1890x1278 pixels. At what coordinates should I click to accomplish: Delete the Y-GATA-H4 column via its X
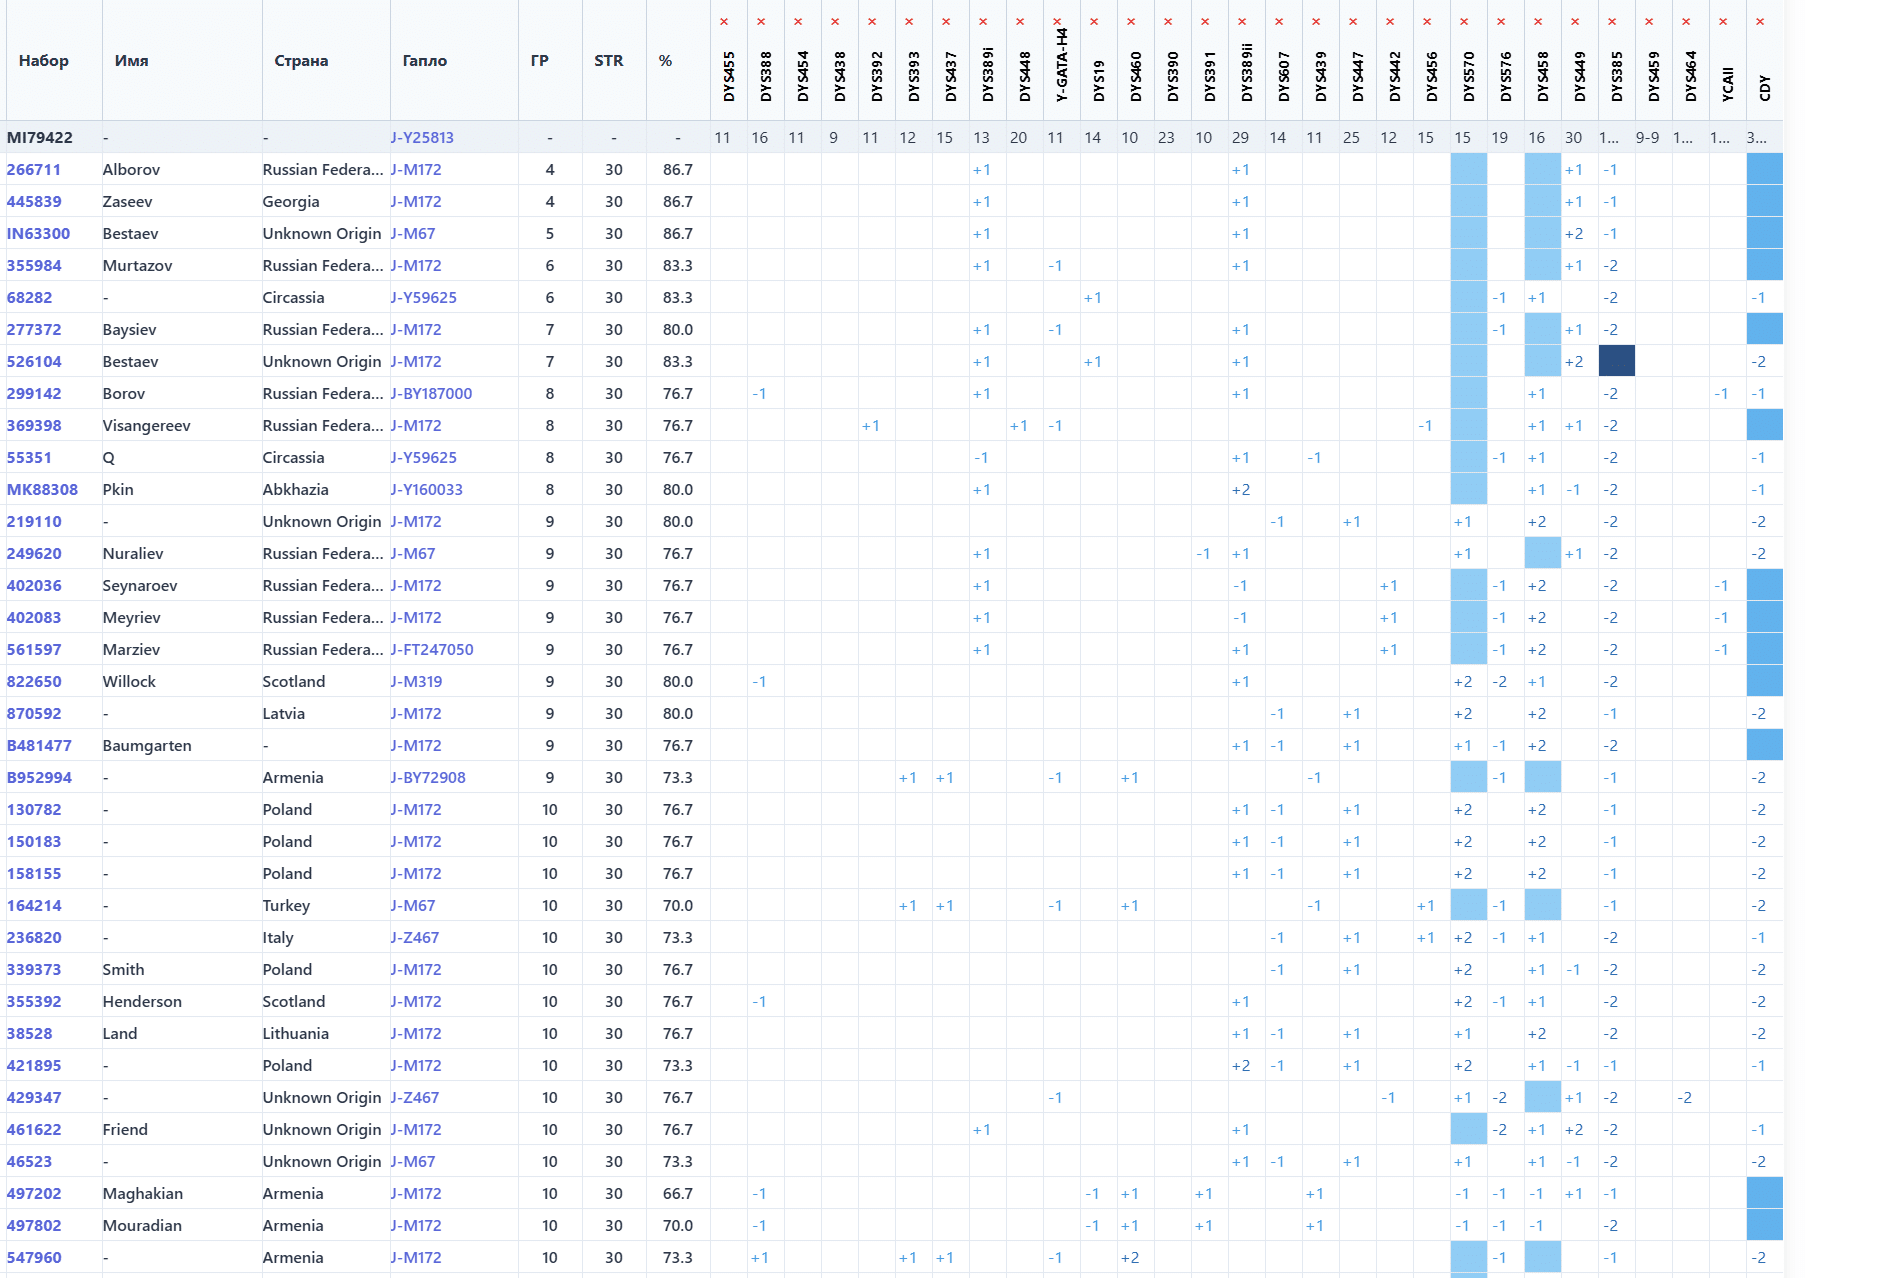pyautogui.click(x=1057, y=22)
